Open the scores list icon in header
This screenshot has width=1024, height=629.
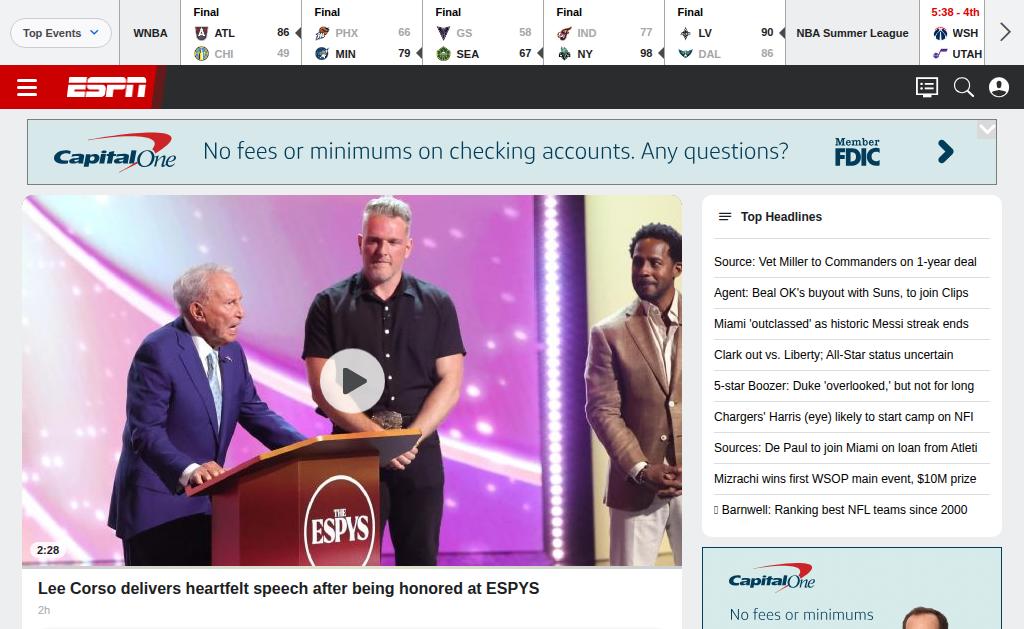[927, 87]
